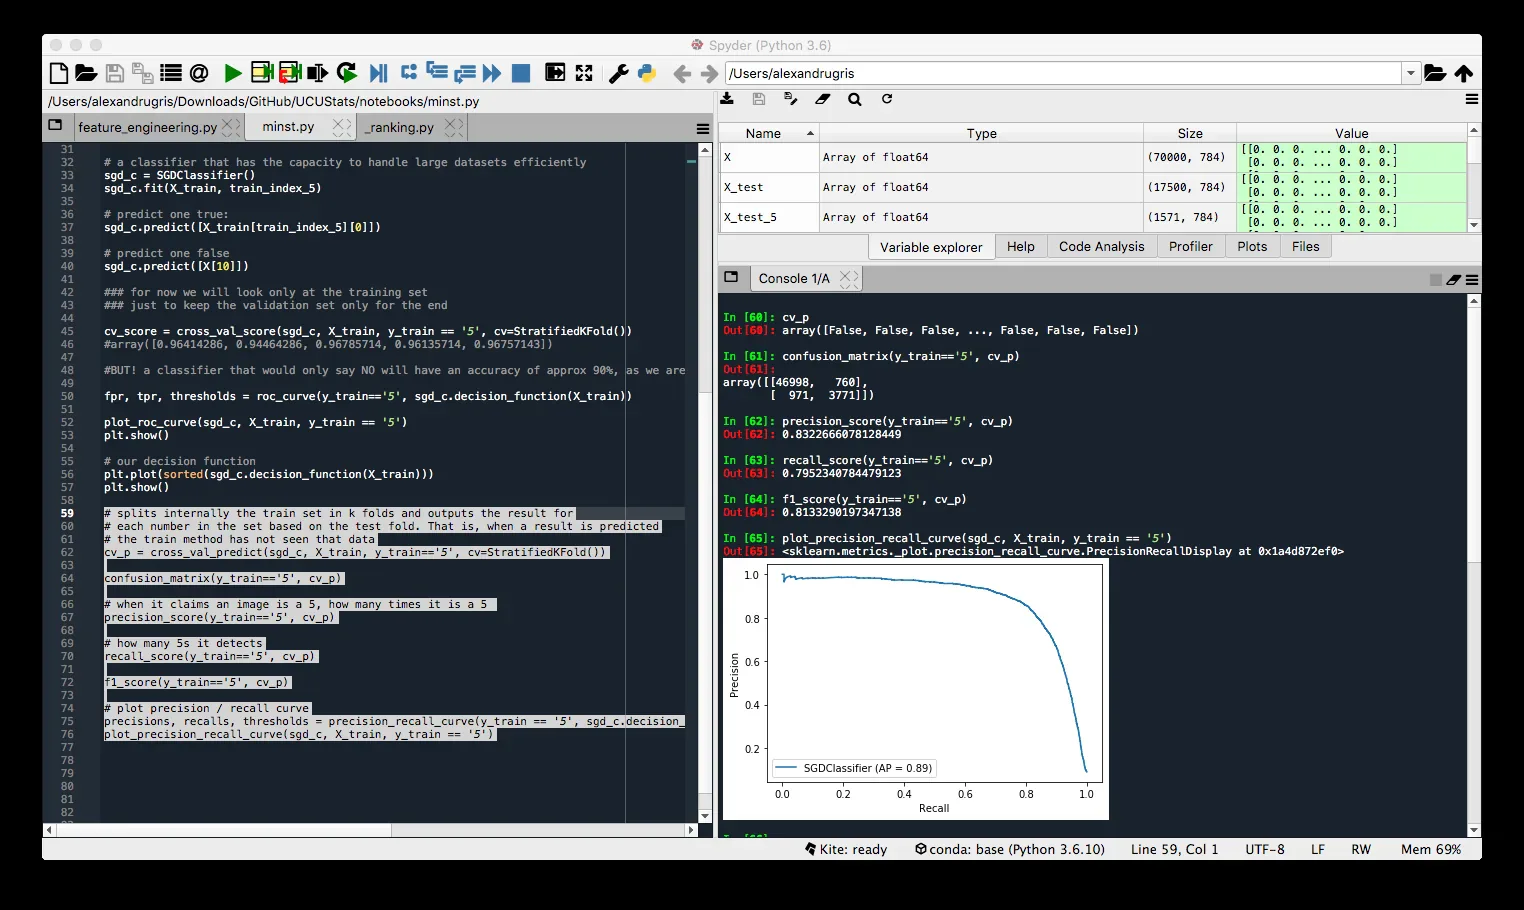Click the conda: base (Python 3.6.10) status
The height and width of the screenshot is (910, 1524).
click(x=1010, y=849)
